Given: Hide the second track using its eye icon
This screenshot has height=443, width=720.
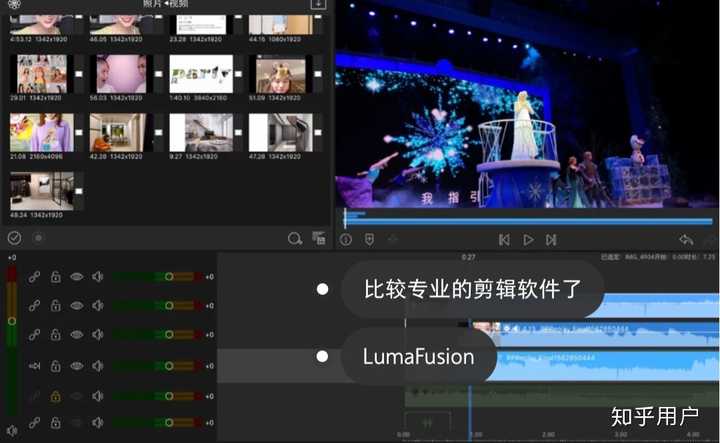Looking at the screenshot, I should (77, 305).
